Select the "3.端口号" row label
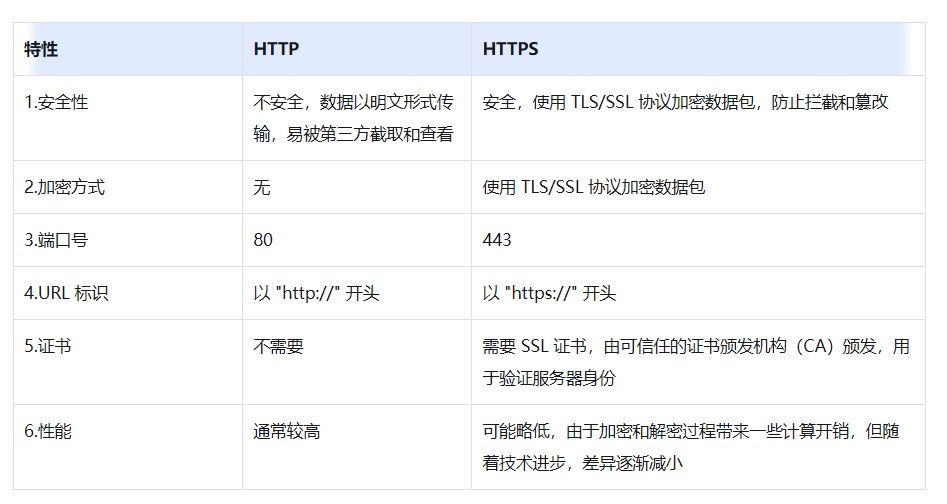The width and height of the screenshot is (947, 504). pyautogui.click(x=56, y=240)
